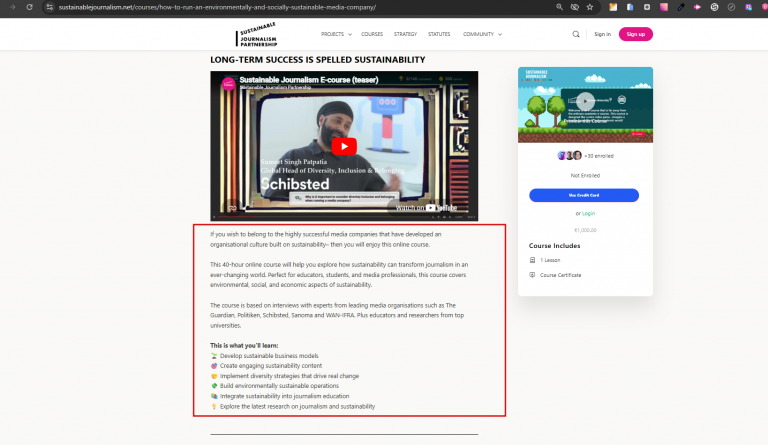768x445 pixels.
Task: Open the white circular swirl extension
Action: coord(715,7)
